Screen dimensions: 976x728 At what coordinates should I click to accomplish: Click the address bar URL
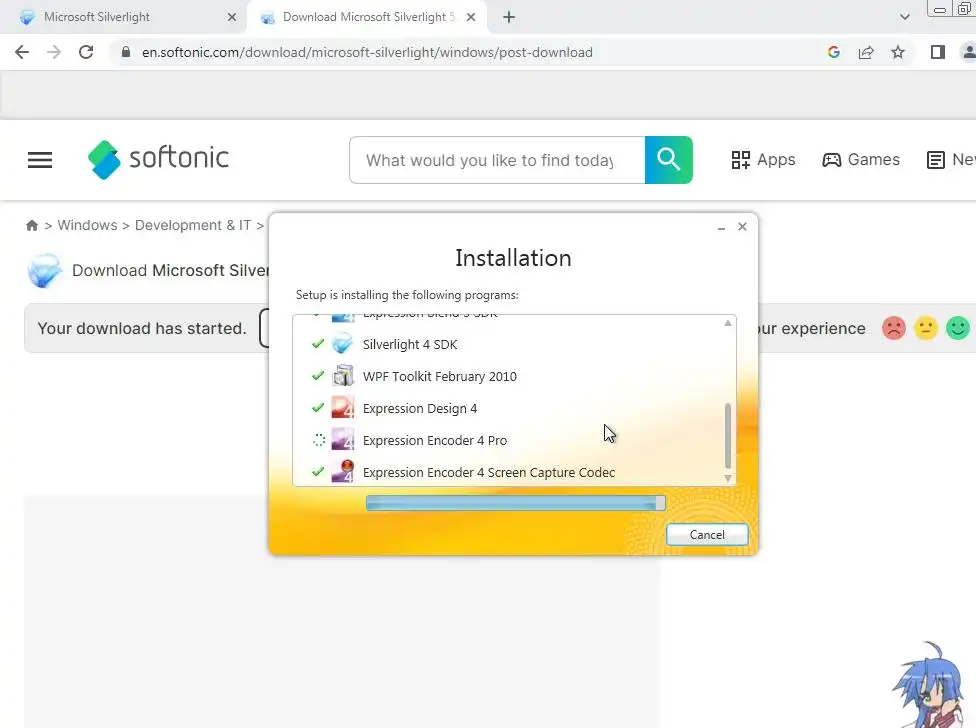(367, 52)
